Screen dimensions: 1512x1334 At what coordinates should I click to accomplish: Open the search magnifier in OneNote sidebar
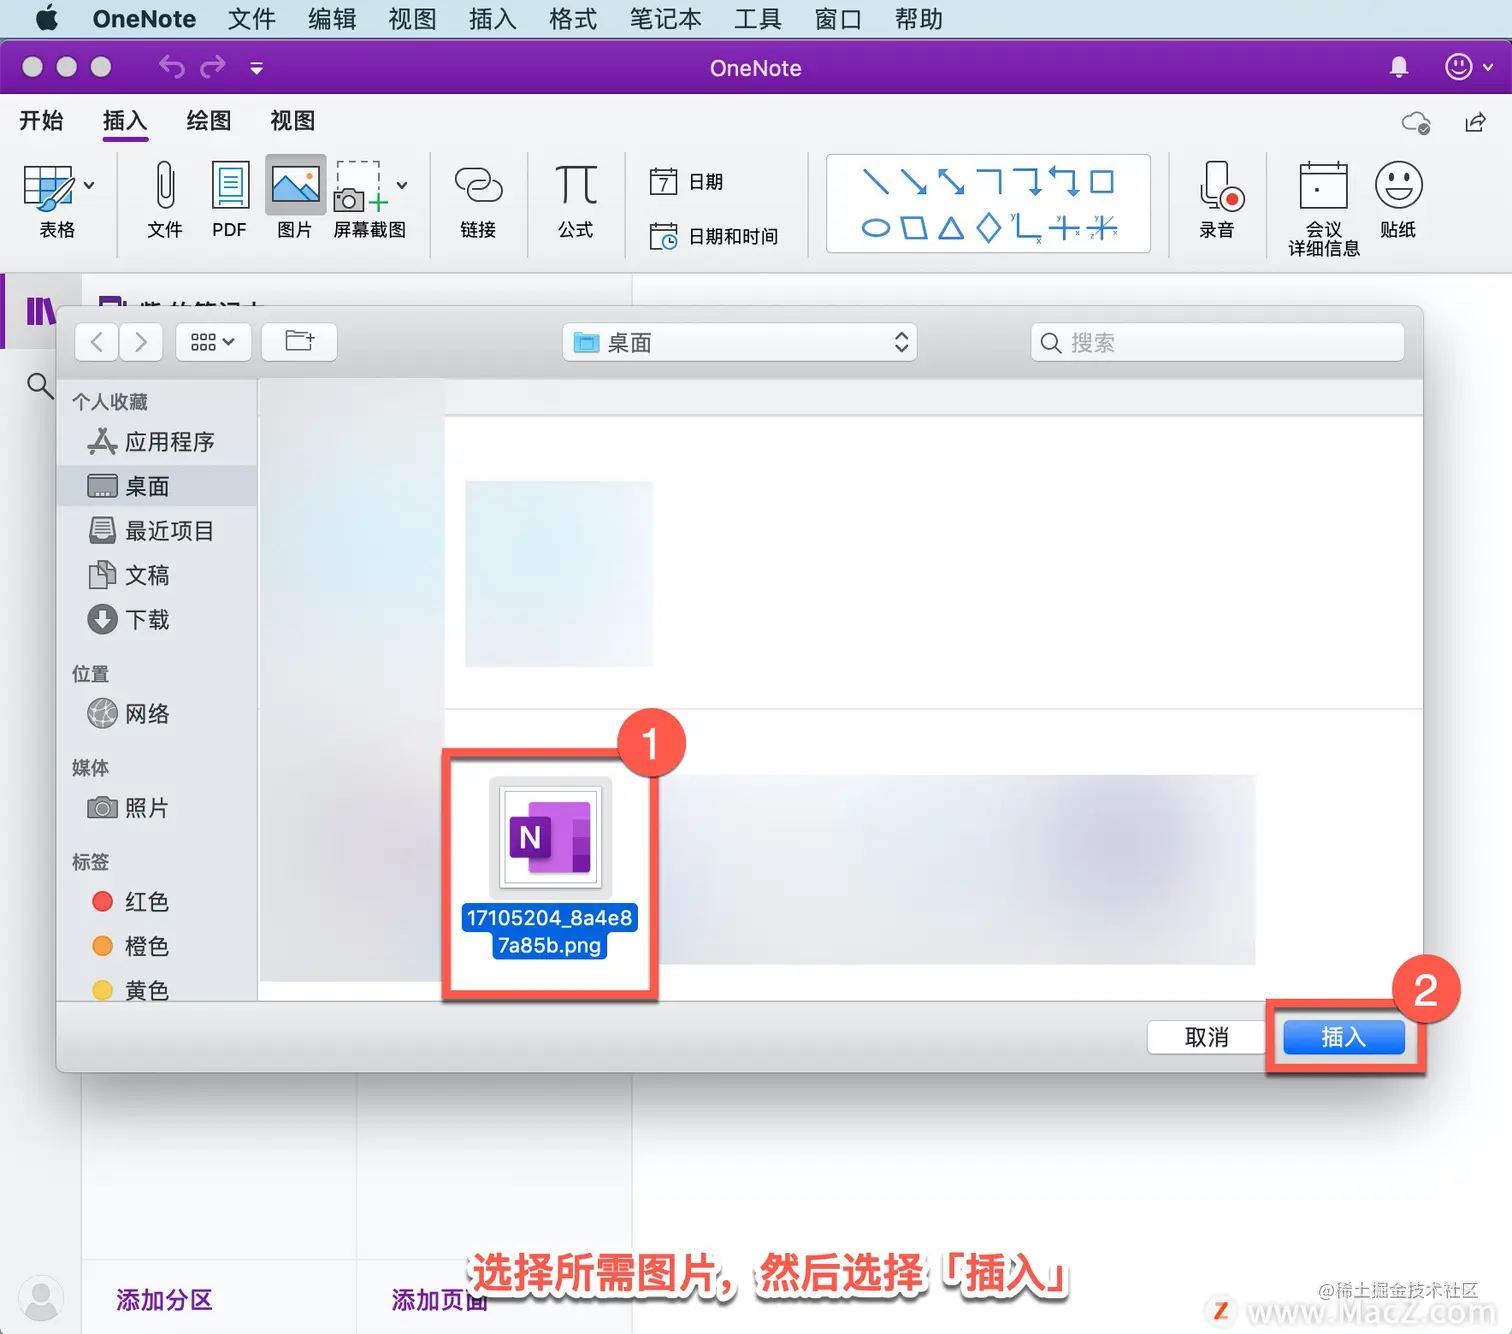[39, 385]
